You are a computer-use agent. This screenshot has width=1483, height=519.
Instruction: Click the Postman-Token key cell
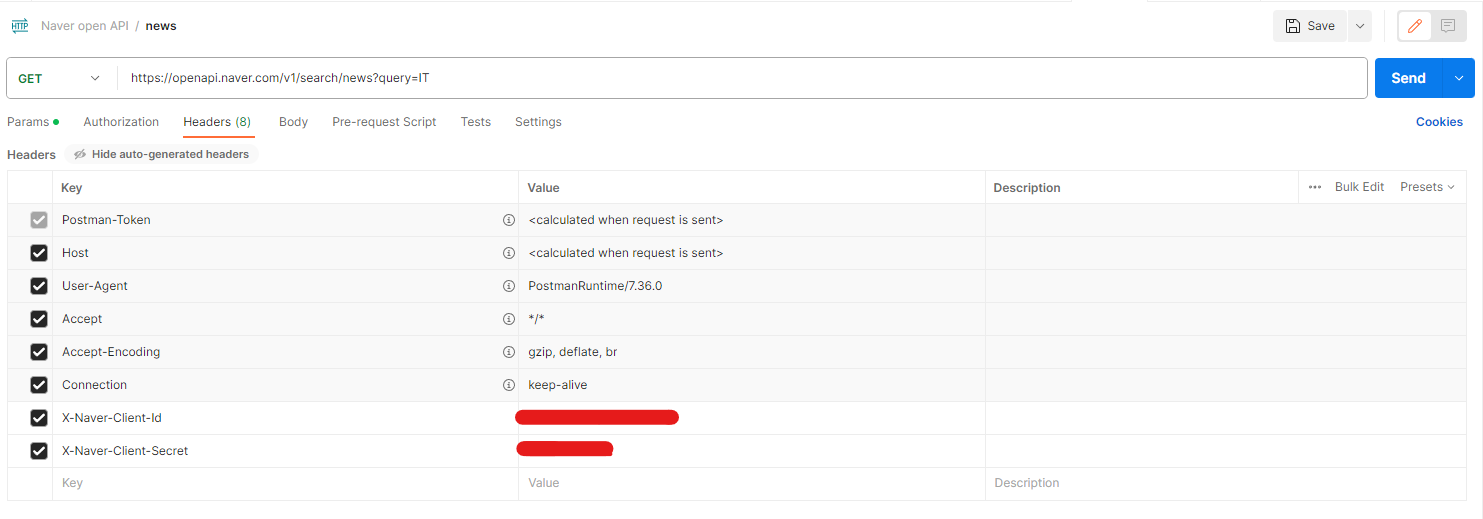285,220
